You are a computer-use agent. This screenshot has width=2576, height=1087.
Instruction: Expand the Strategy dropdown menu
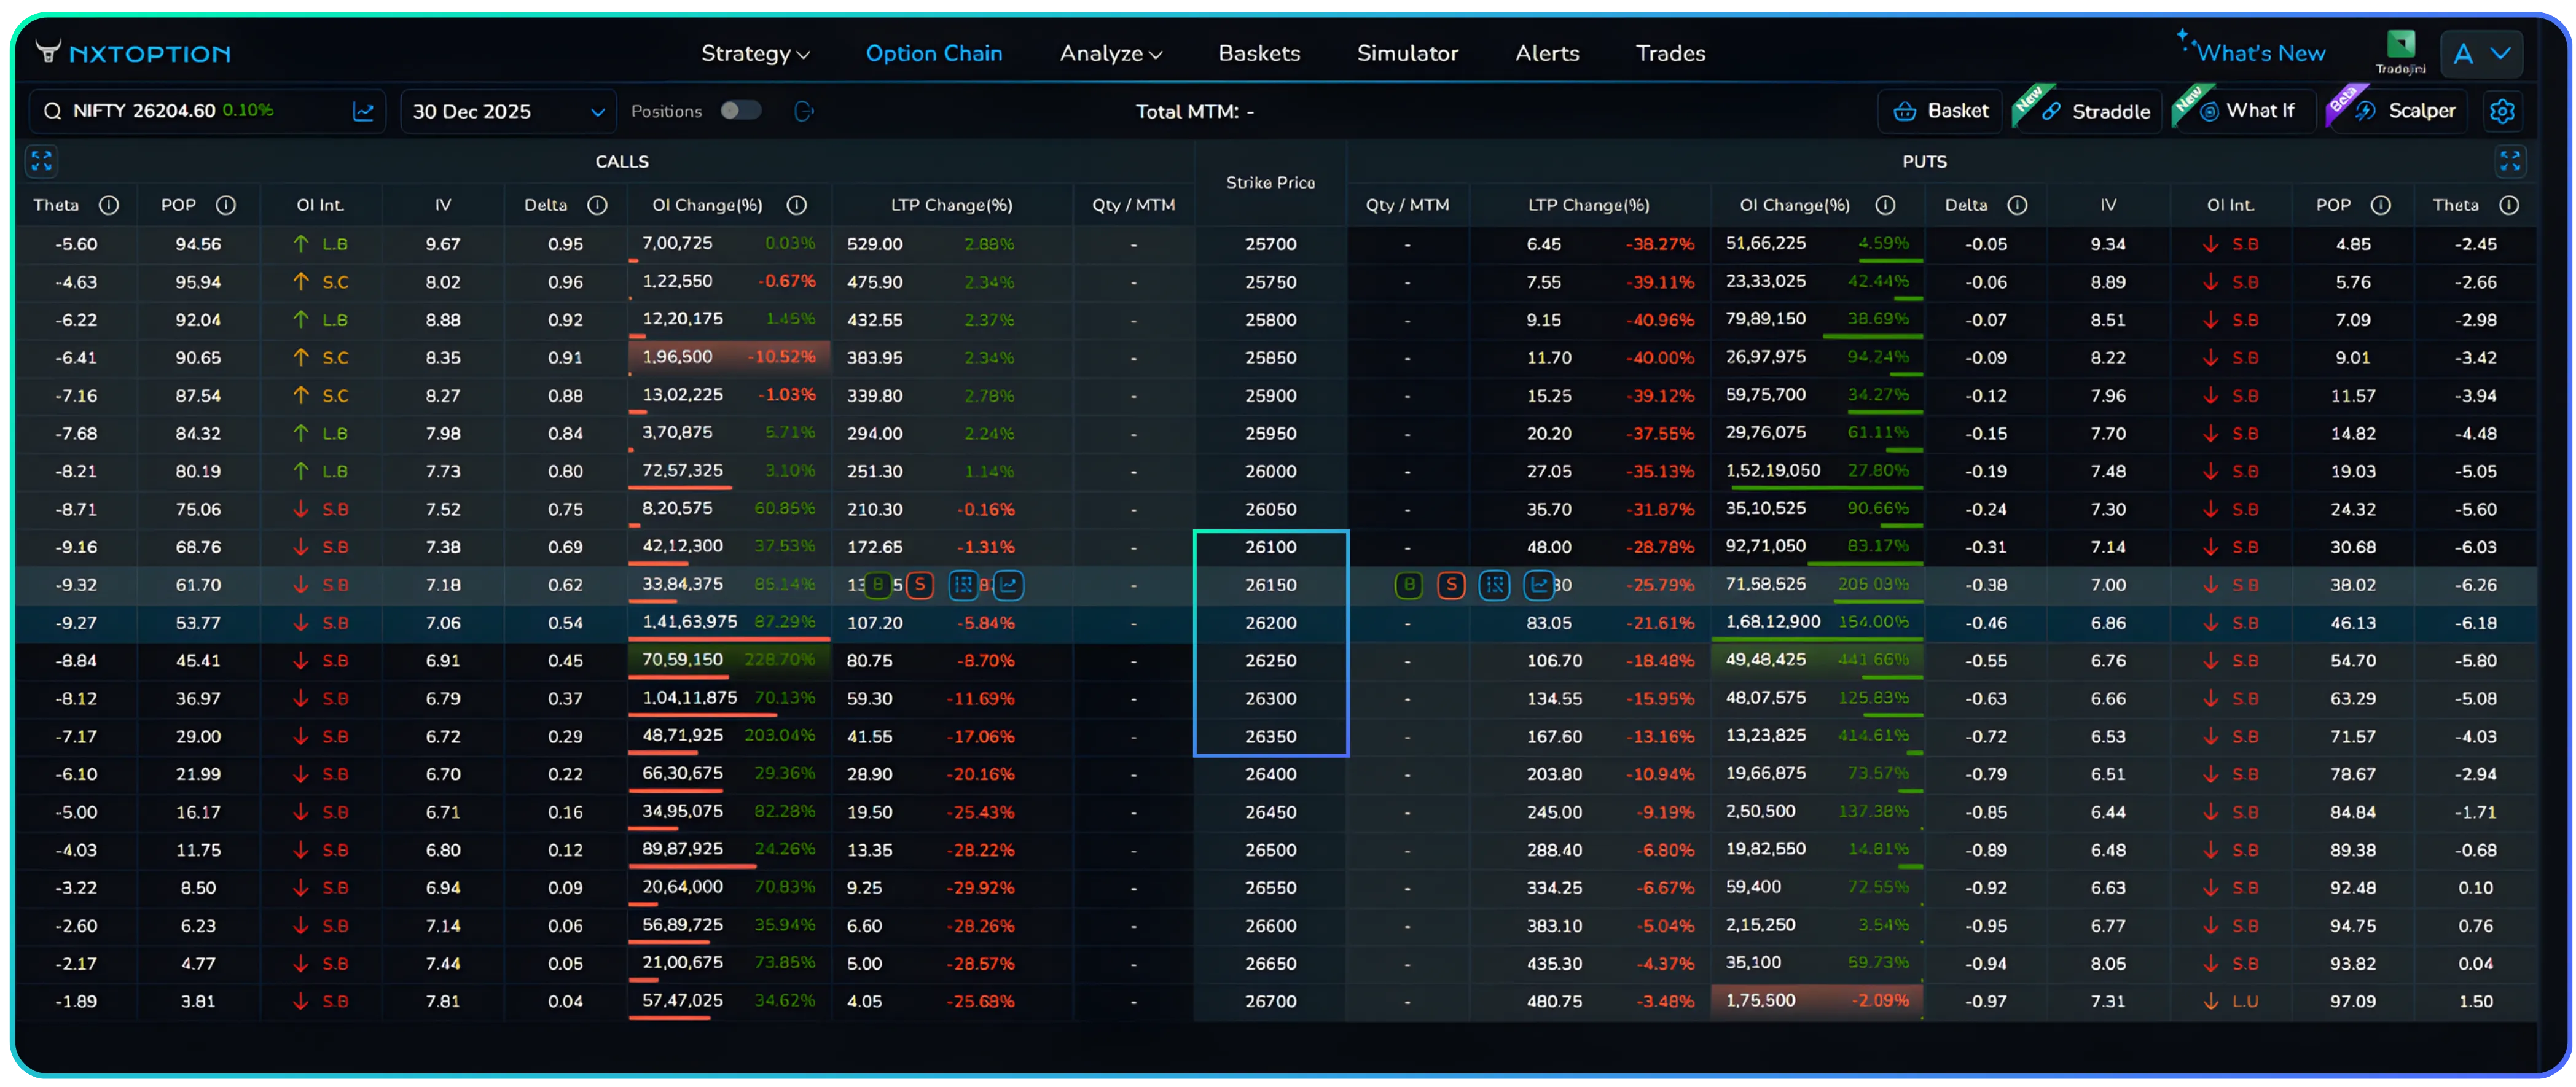tap(755, 53)
